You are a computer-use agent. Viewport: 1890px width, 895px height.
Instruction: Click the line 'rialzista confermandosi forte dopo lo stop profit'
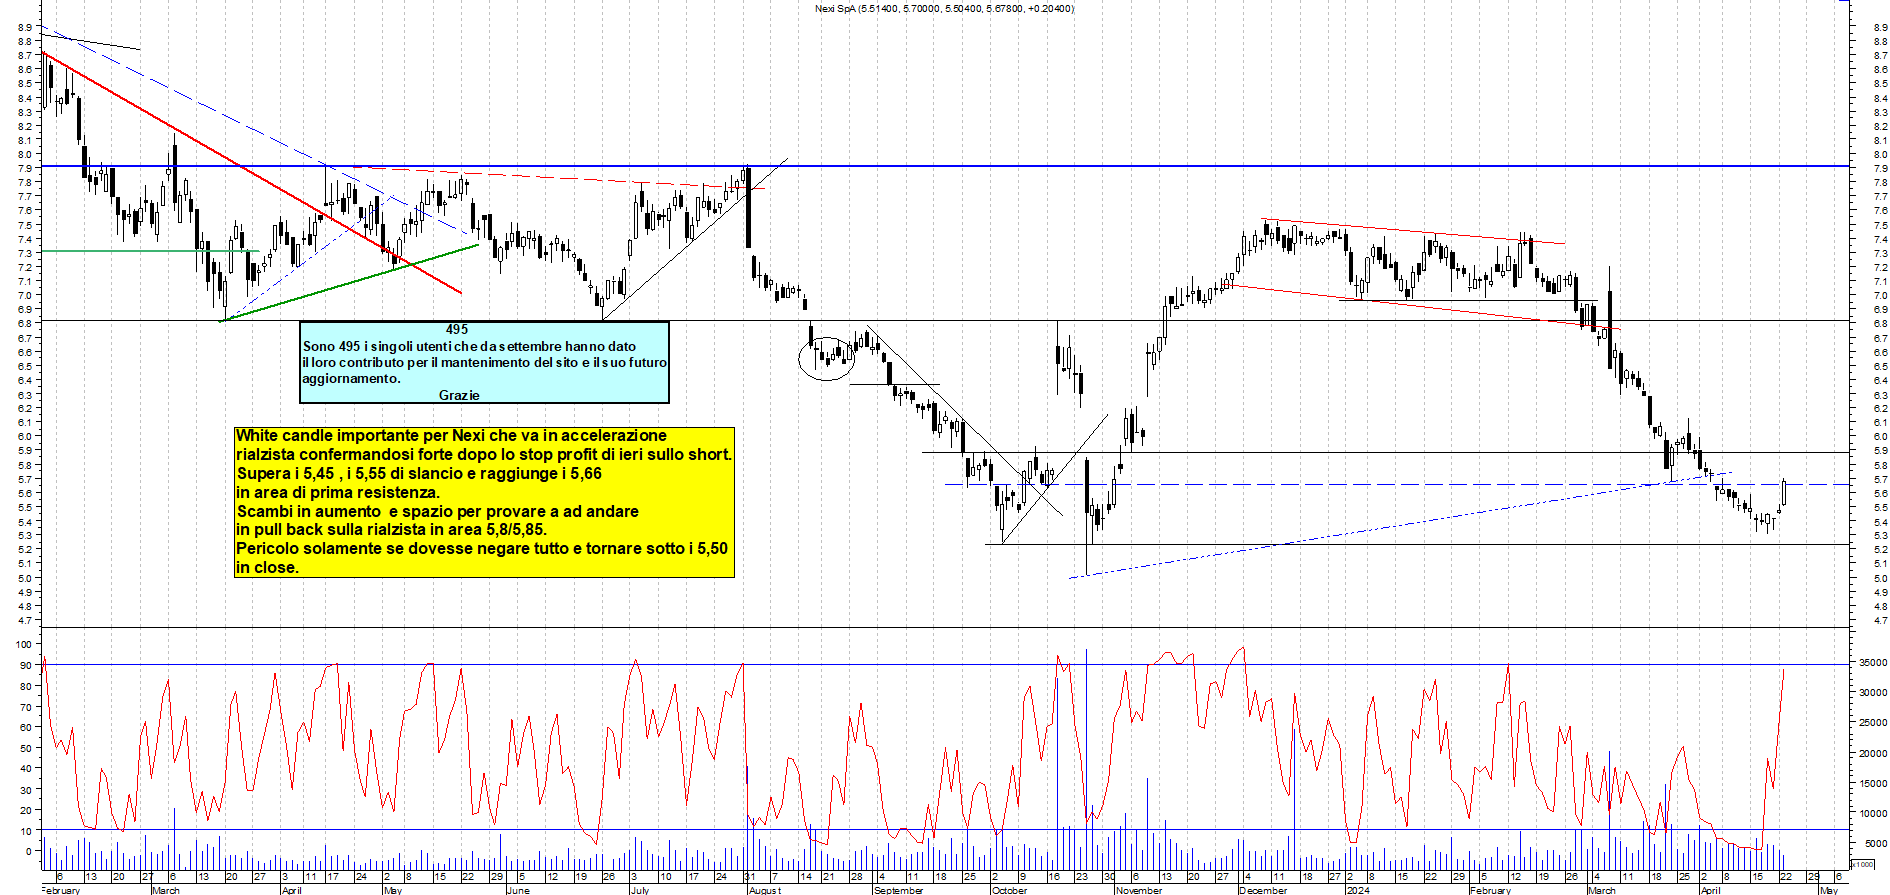[x=484, y=454]
